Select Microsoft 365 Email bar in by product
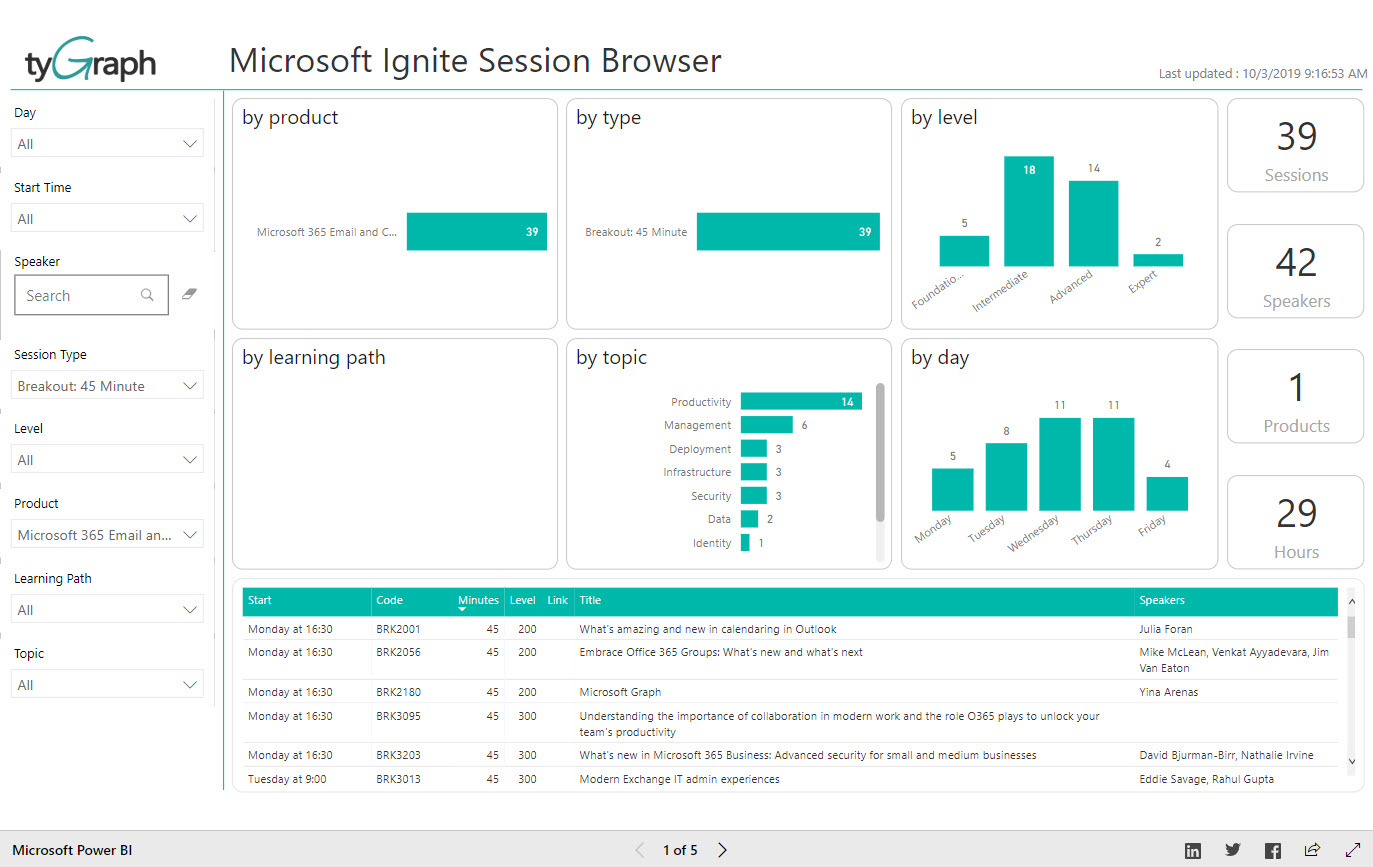This screenshot has height=867, width=1373. coord(477,232)
